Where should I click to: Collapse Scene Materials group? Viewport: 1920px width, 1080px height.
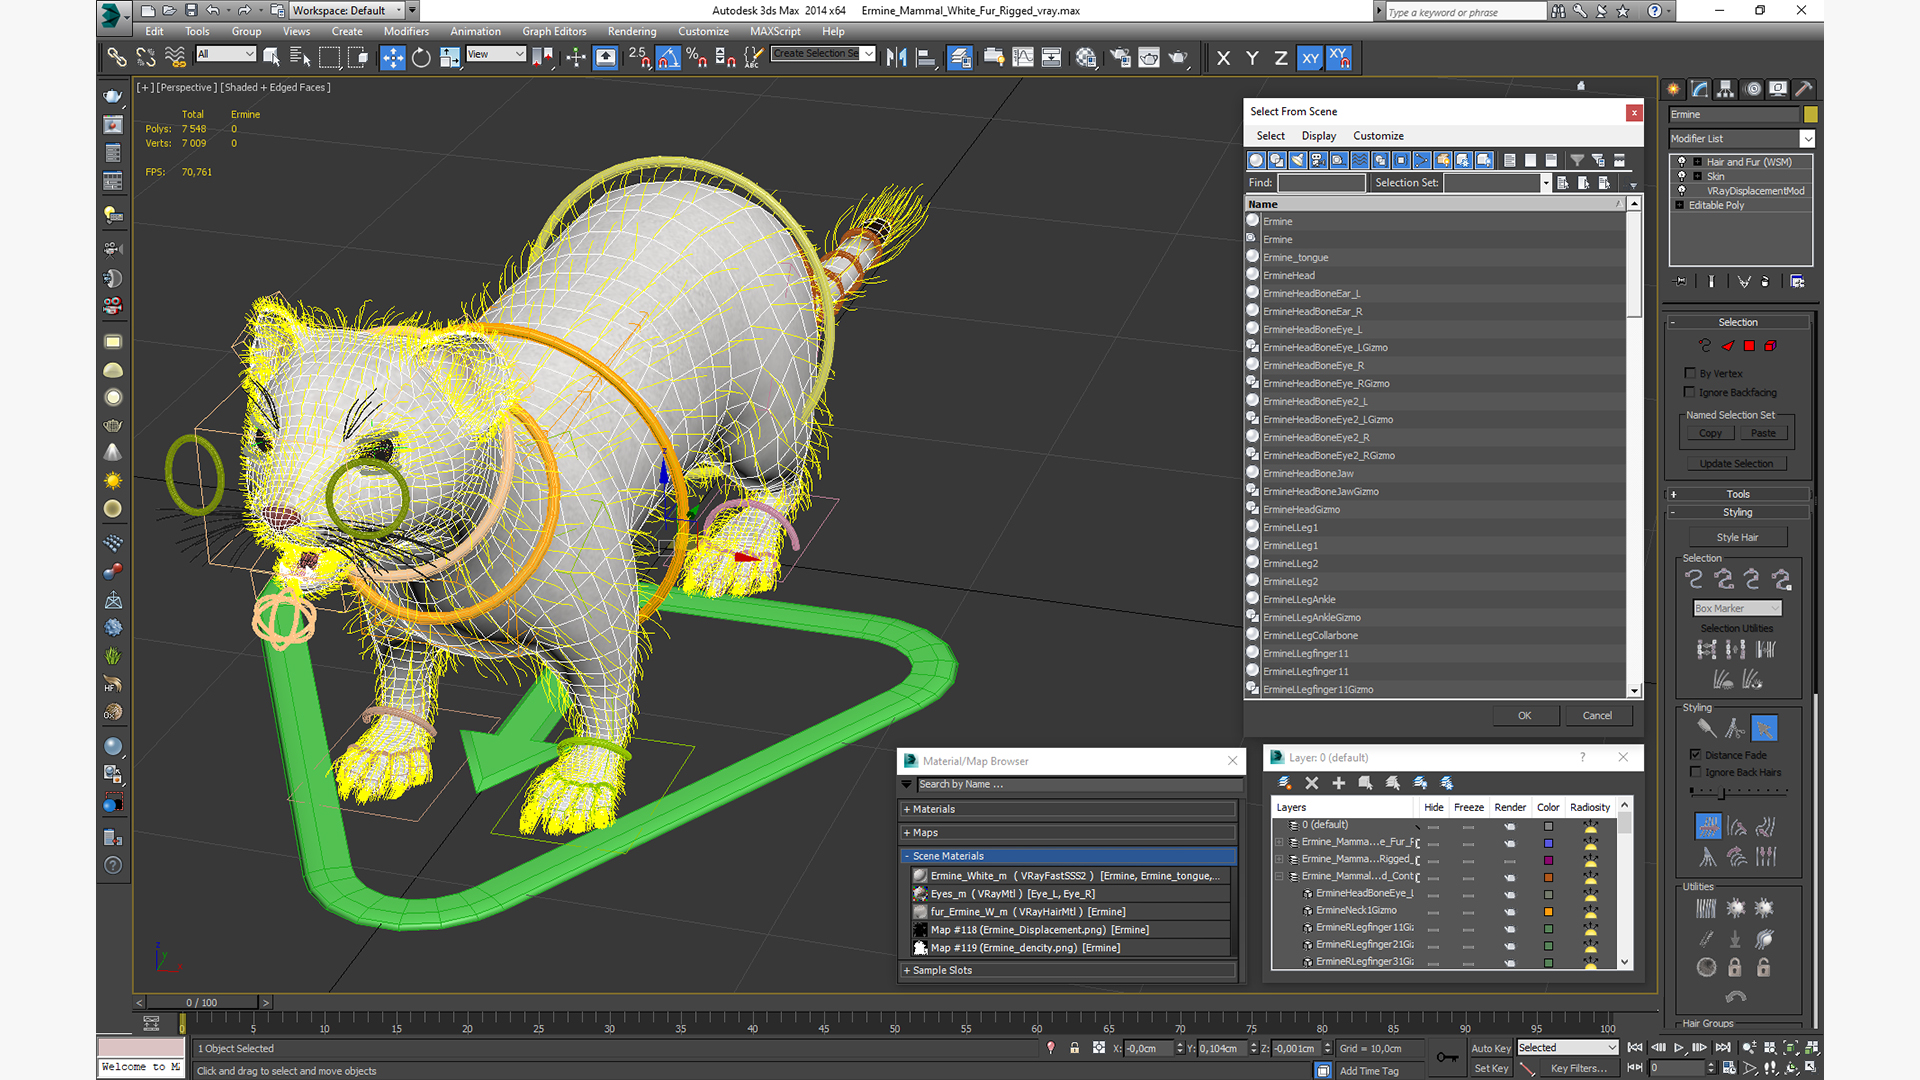pyautogui.click(x=1068, y=856)
